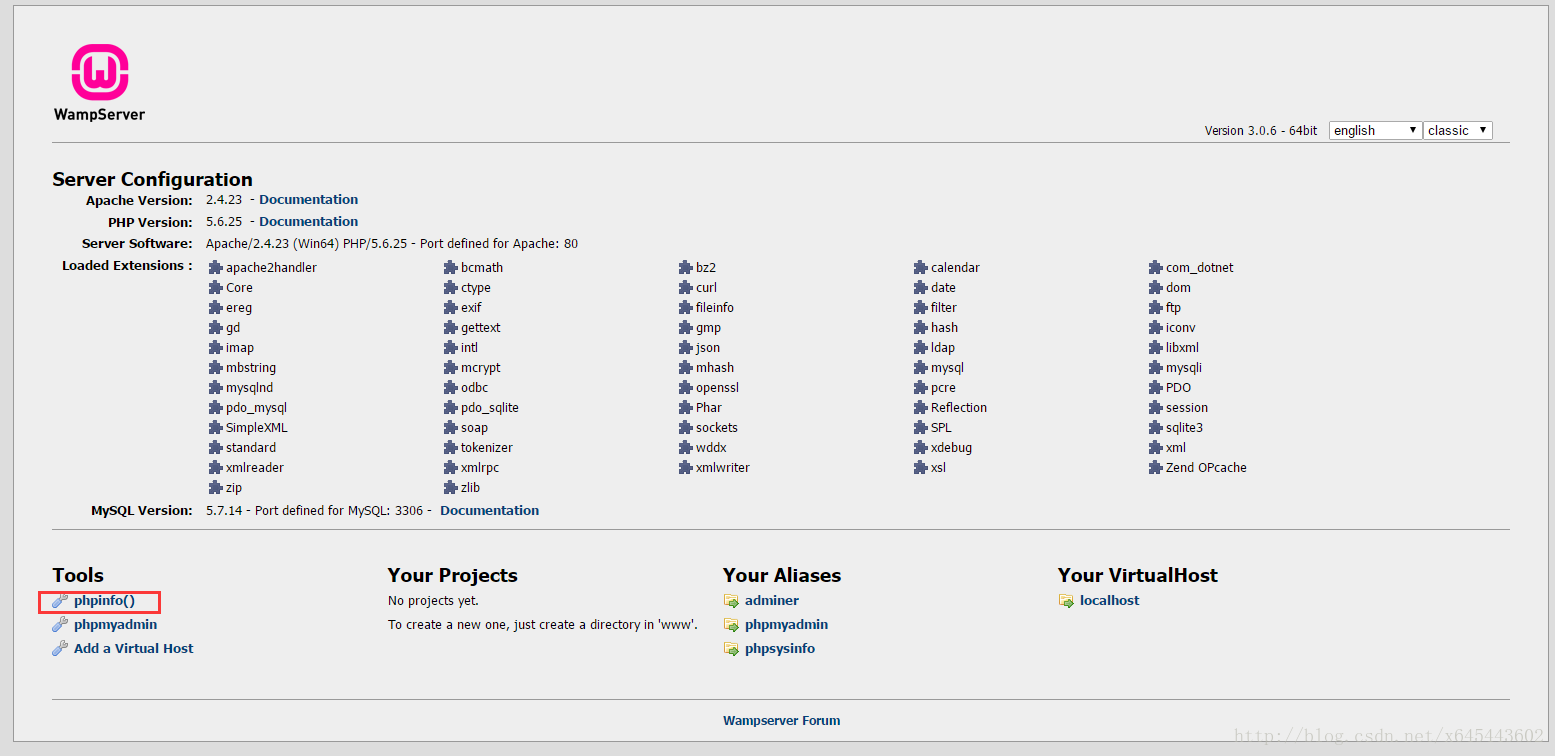Click the folder icon next to adminer

pyautogui.click(x=731, y=601)
